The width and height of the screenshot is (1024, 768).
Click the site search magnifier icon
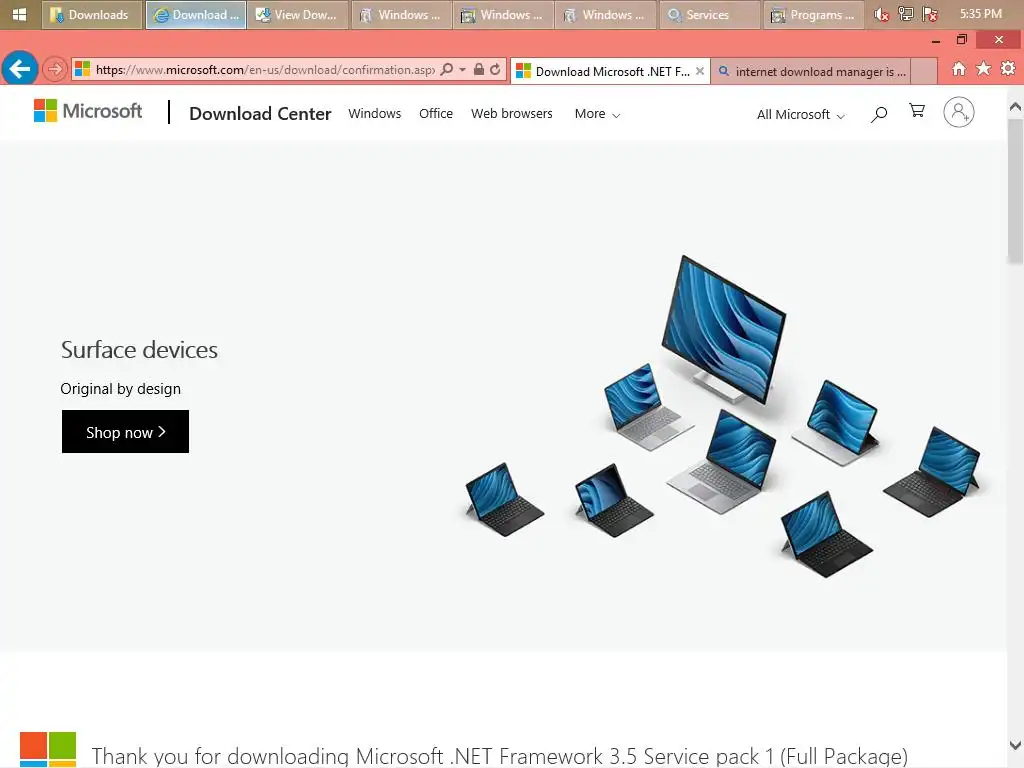coord(879,114)
